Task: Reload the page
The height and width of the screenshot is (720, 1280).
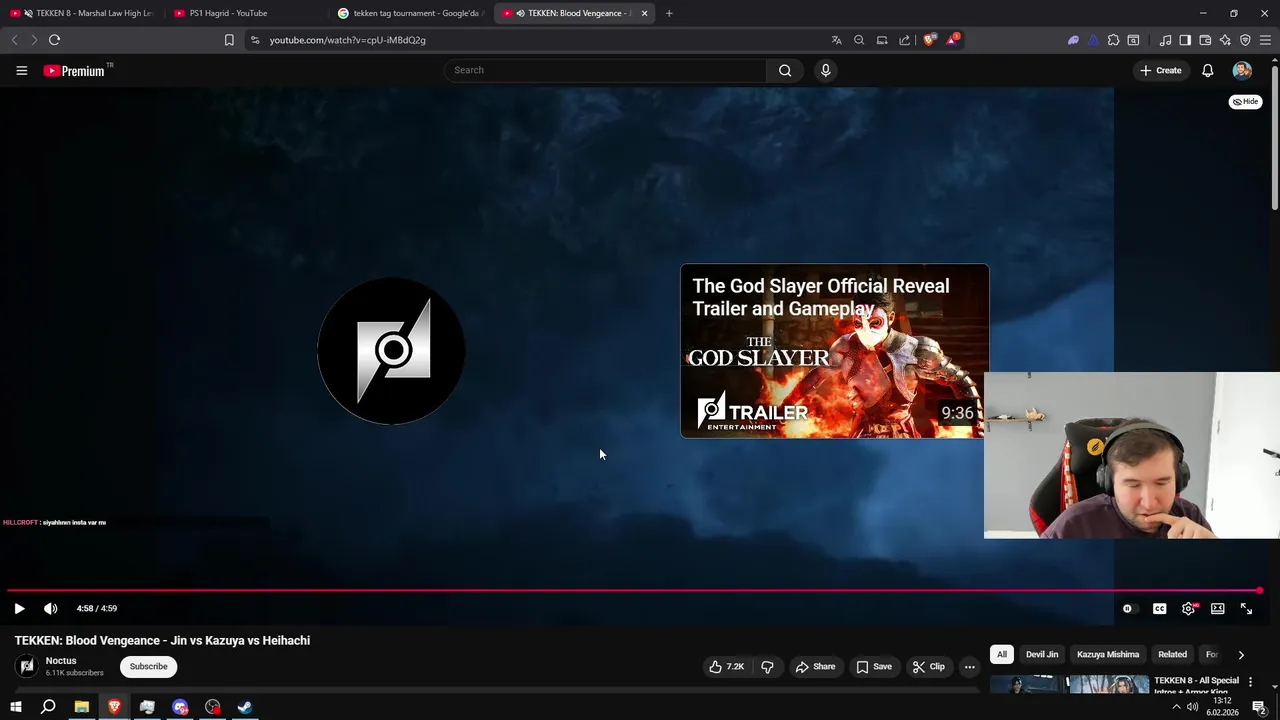Action: pyautogui.click(x=54, y=40)
